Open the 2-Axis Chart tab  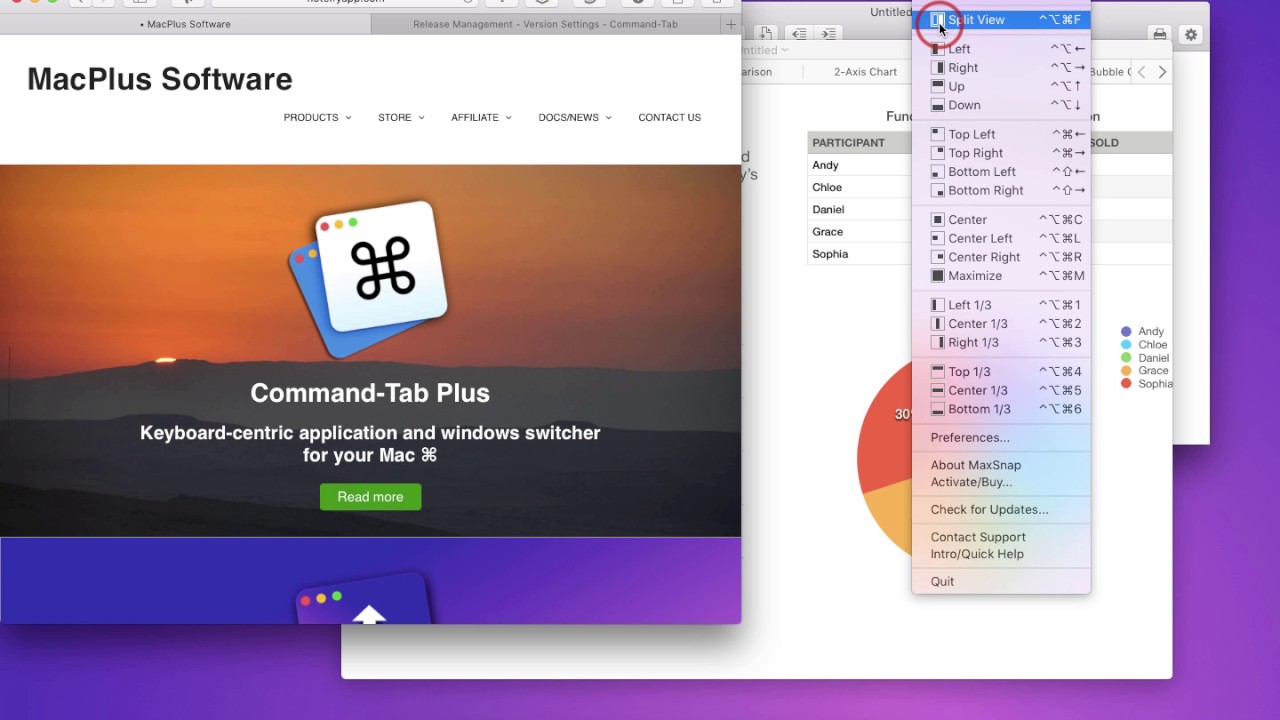(x=866, y=72)
